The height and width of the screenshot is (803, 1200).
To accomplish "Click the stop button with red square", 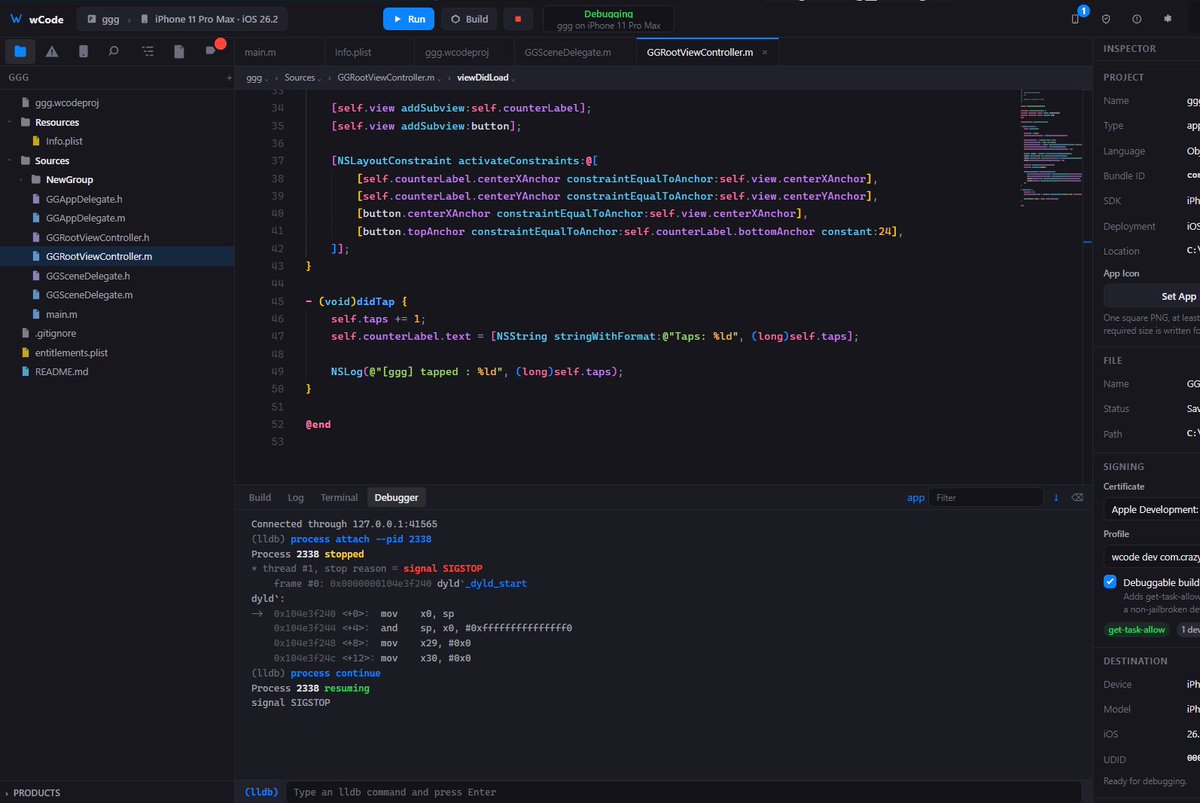I will tap(517, 19).
